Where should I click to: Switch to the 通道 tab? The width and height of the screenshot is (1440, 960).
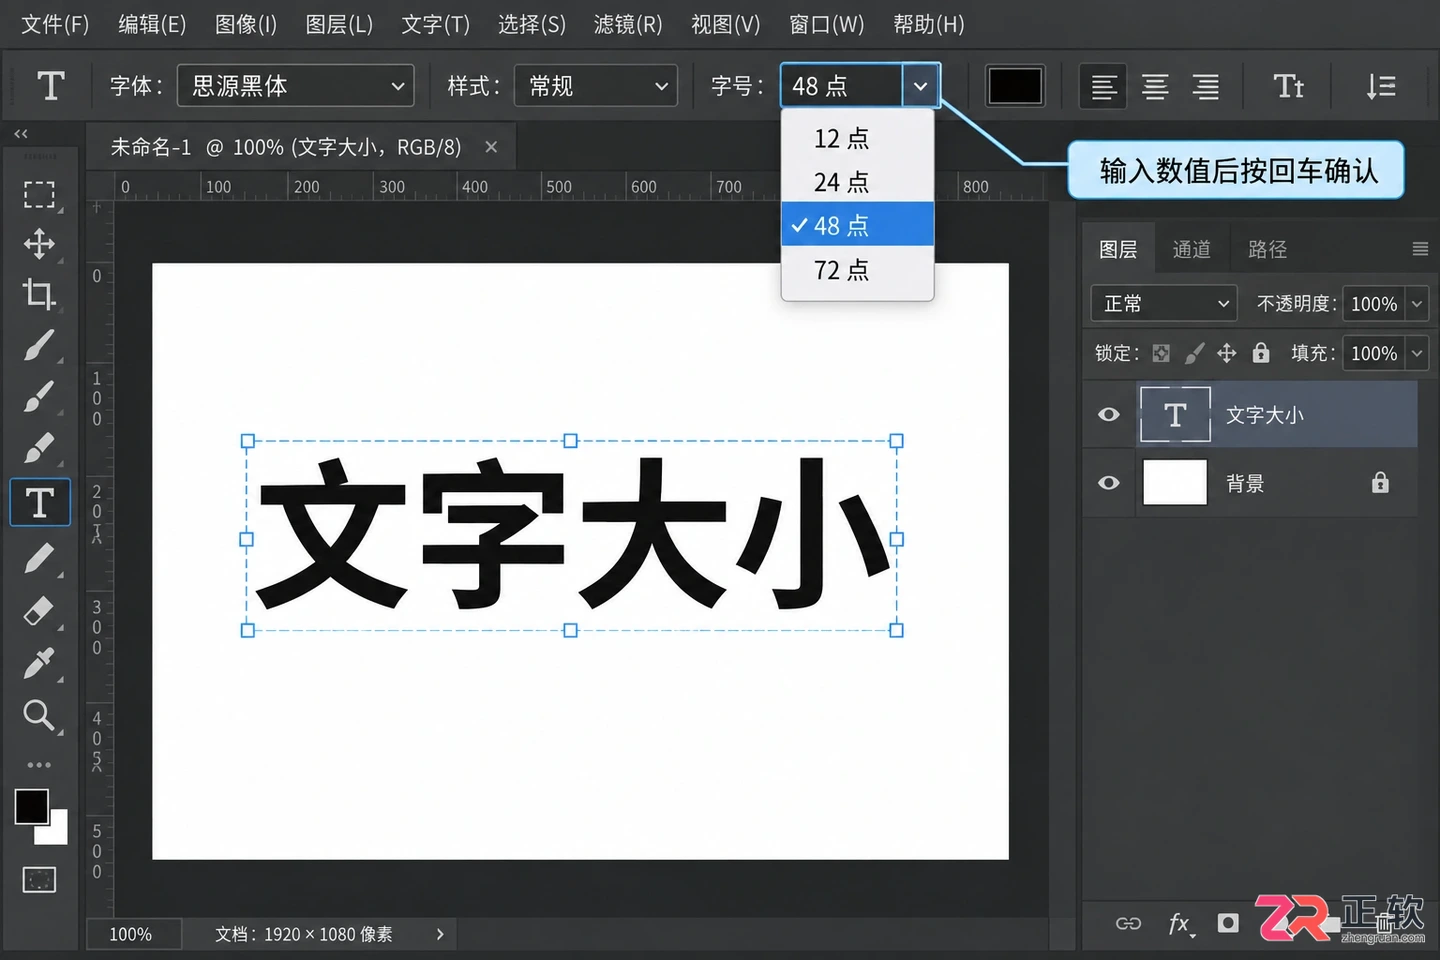(x=1191, y=249)
